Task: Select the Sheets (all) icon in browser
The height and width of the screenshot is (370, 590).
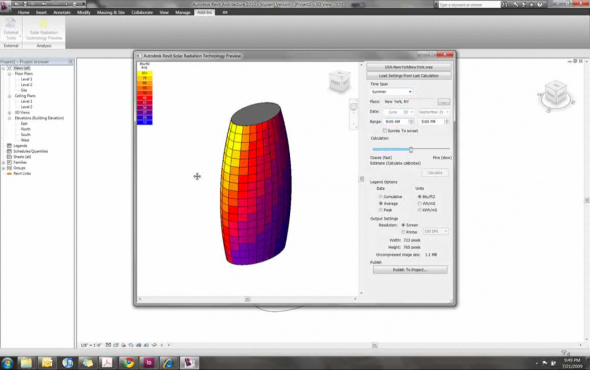Action: tap(9, 157)
